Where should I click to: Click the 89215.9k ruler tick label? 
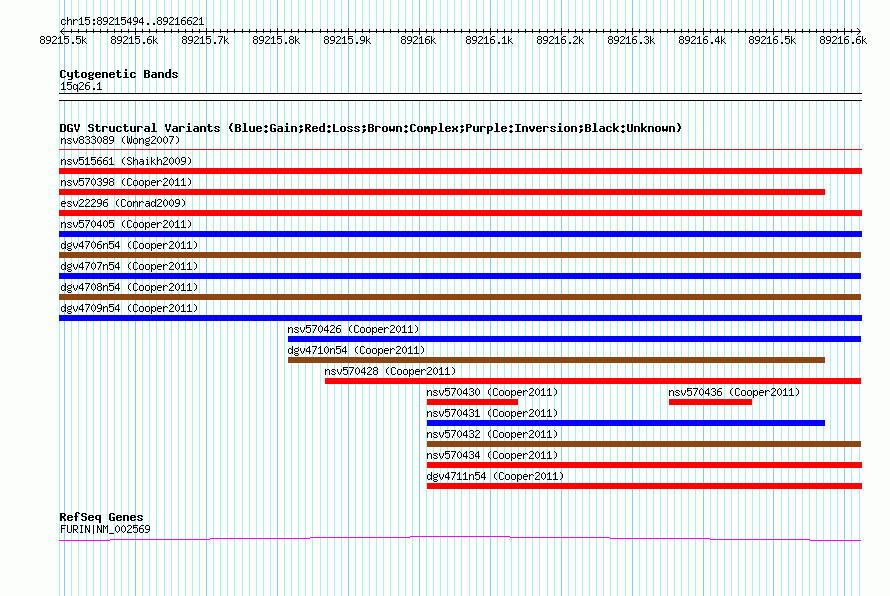[x=347, y=41]
